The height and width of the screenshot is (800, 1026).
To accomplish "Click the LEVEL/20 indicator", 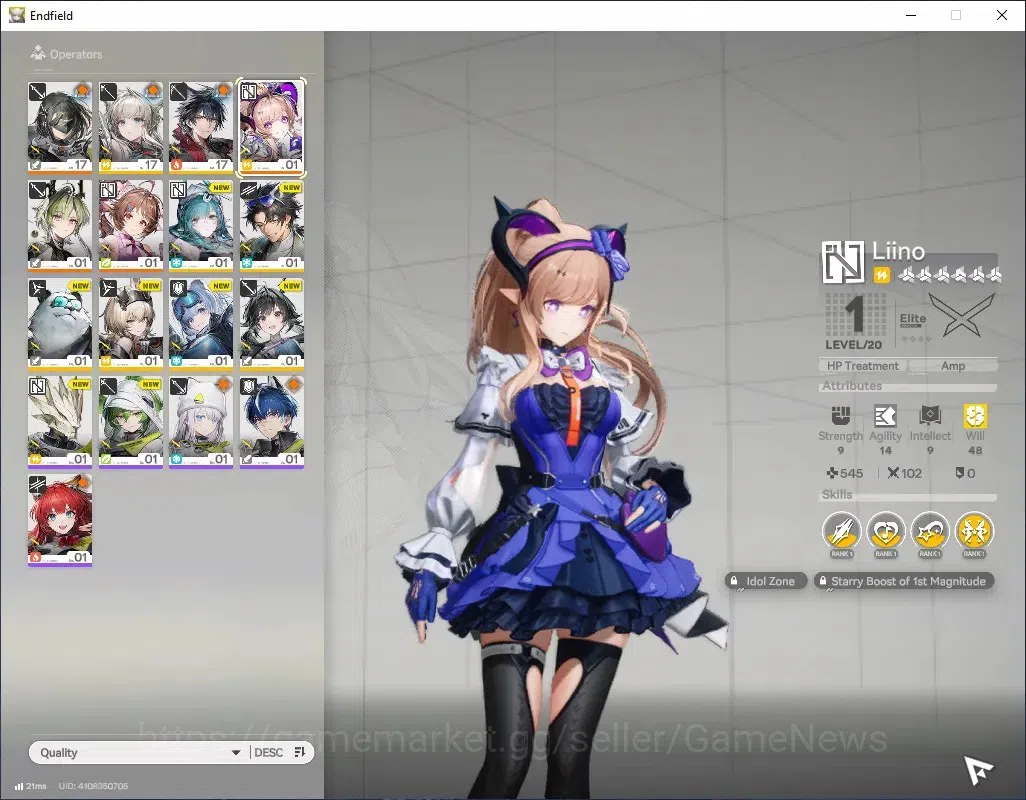I will 853,344.
